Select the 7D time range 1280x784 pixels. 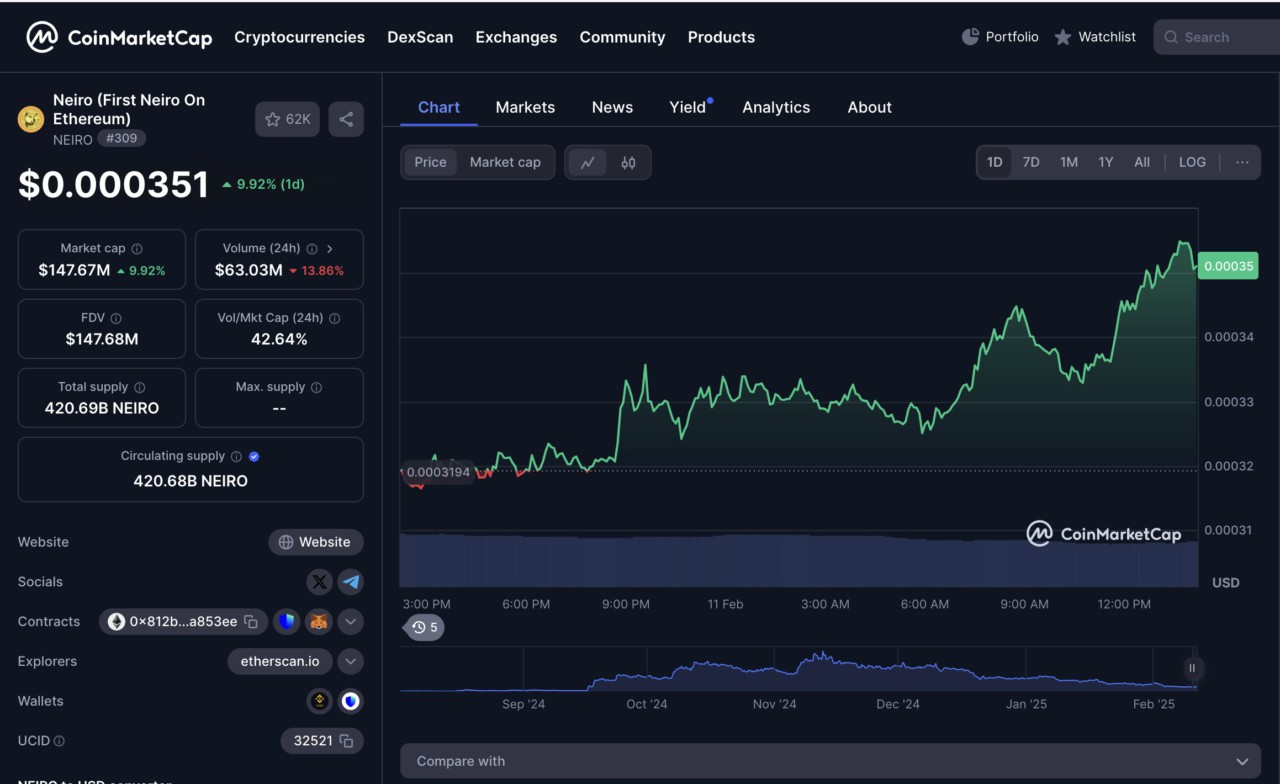point(1031,162)
